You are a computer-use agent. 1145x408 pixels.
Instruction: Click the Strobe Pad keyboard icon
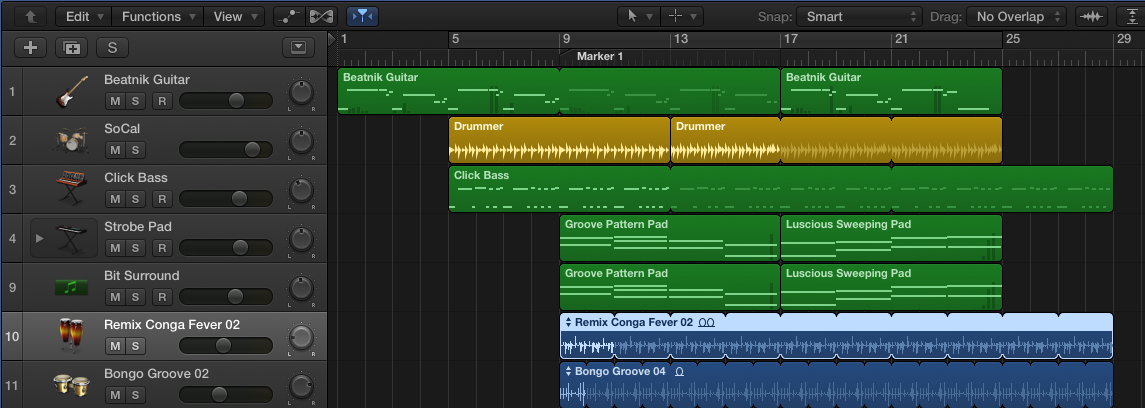pos(71,238)
